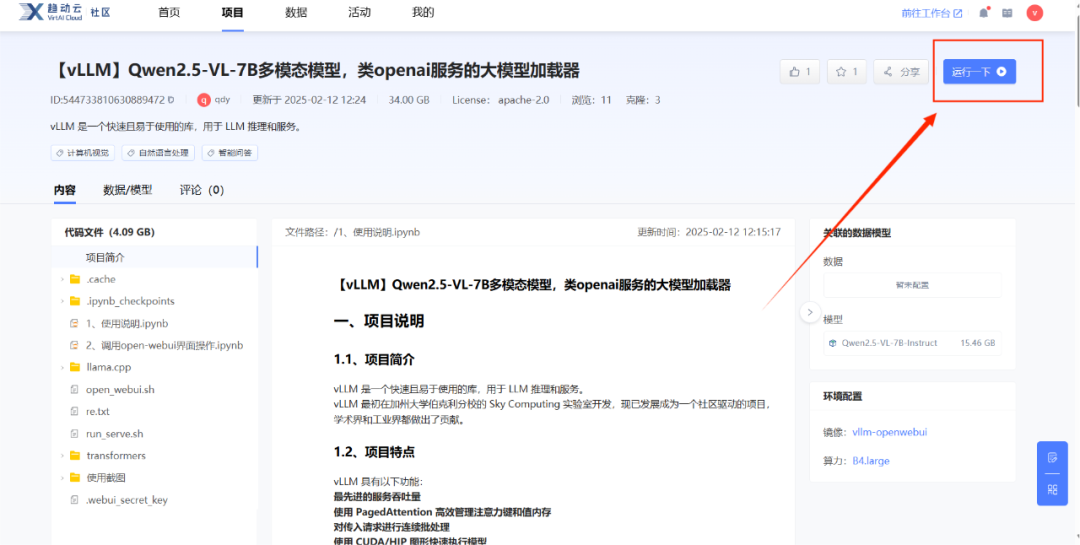The height and width of the screenshot is (545, 1080).
Task: Open the B4.large compute link
Action: [x=871, y=461]
